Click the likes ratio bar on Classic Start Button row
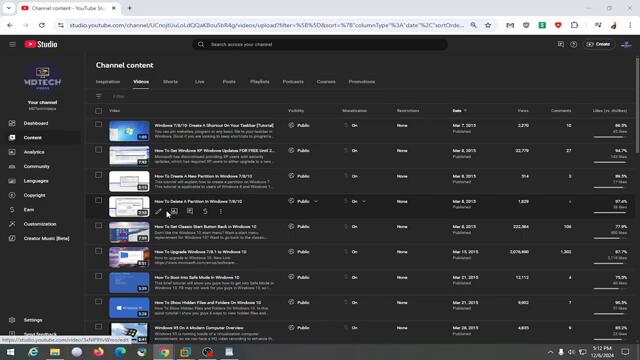640x360 pixels. pyautogui.click(x=610, y=238)
